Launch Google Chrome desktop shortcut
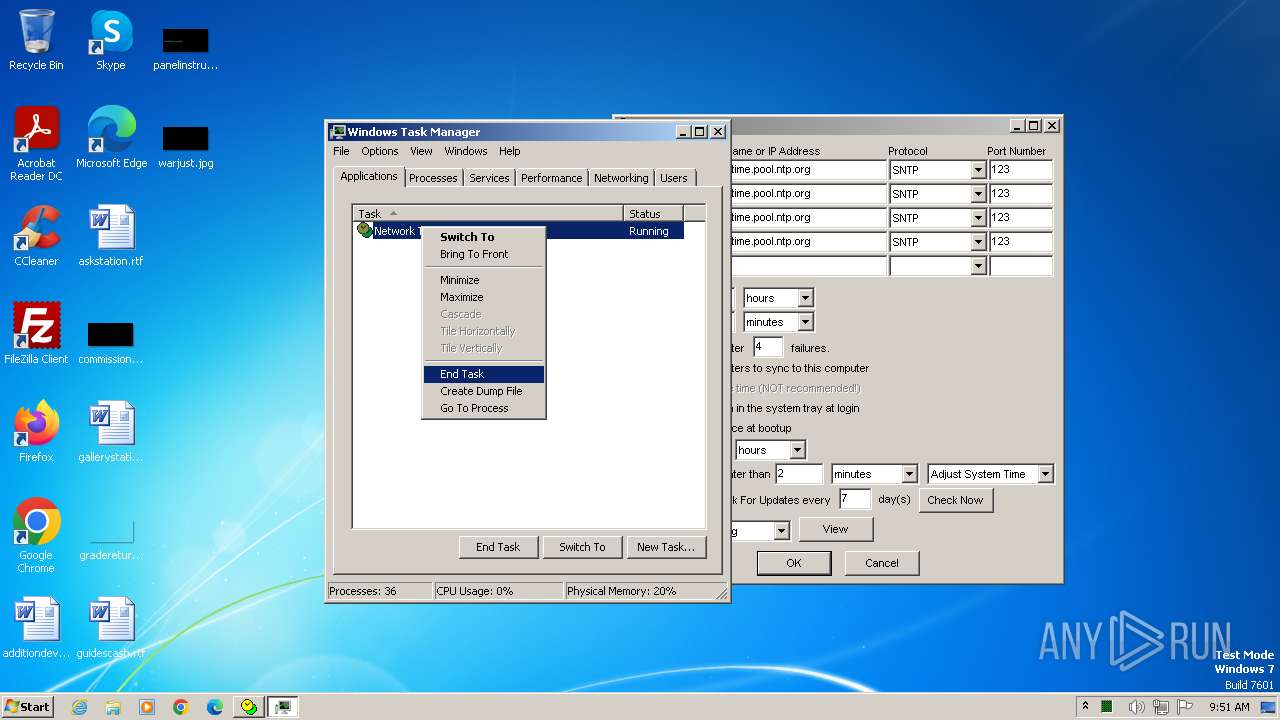 (36, 535)
